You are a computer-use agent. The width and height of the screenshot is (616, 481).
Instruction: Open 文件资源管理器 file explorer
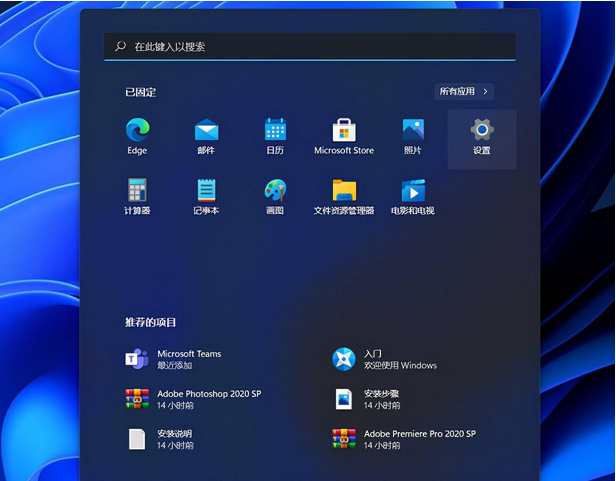(x=344, y=190)
